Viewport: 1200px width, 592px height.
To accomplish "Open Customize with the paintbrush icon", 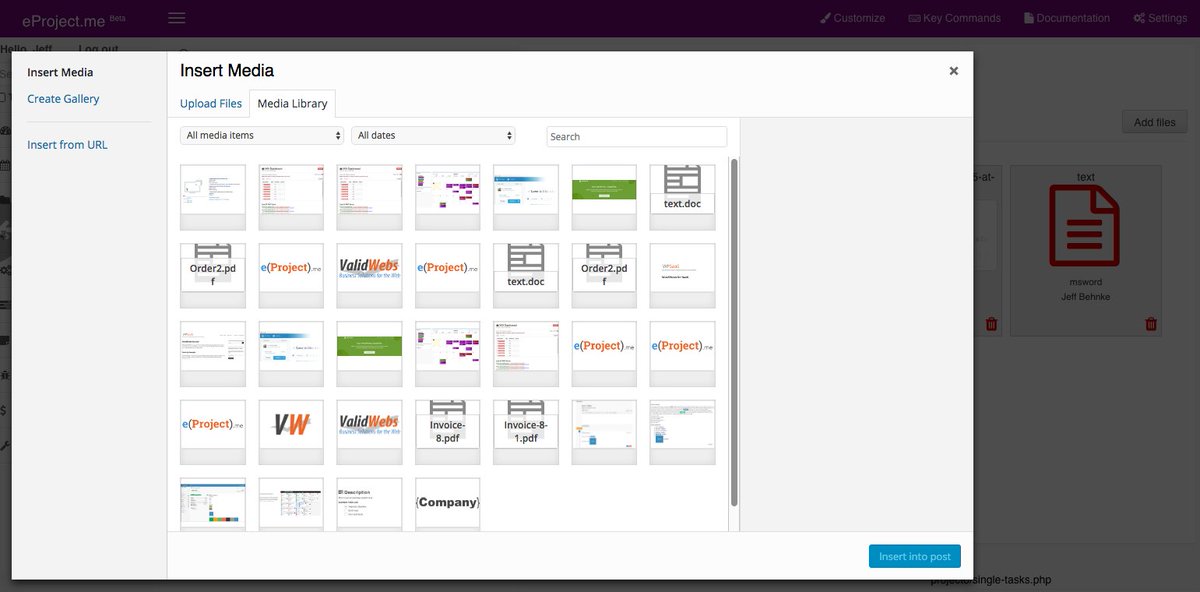I will click(x=852, y=18).
